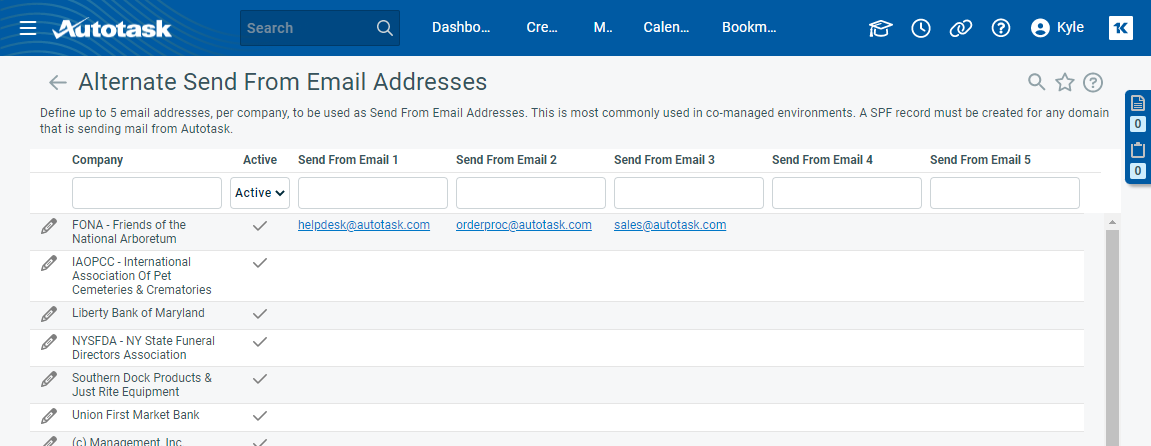1151x446 pixels.
Task: Click the back arrow beside page title
Action: [x=58, y=82]
